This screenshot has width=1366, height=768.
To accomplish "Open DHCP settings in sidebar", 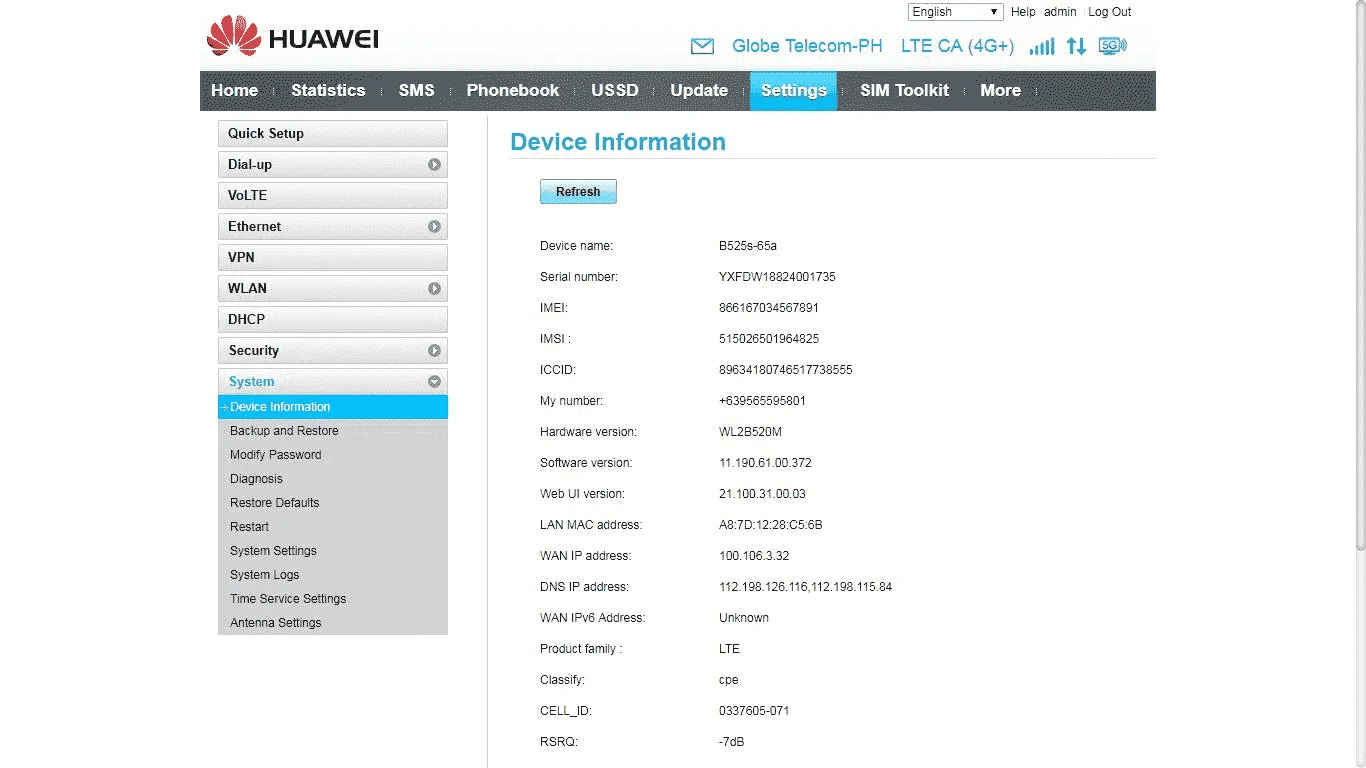I will [333, 319].
